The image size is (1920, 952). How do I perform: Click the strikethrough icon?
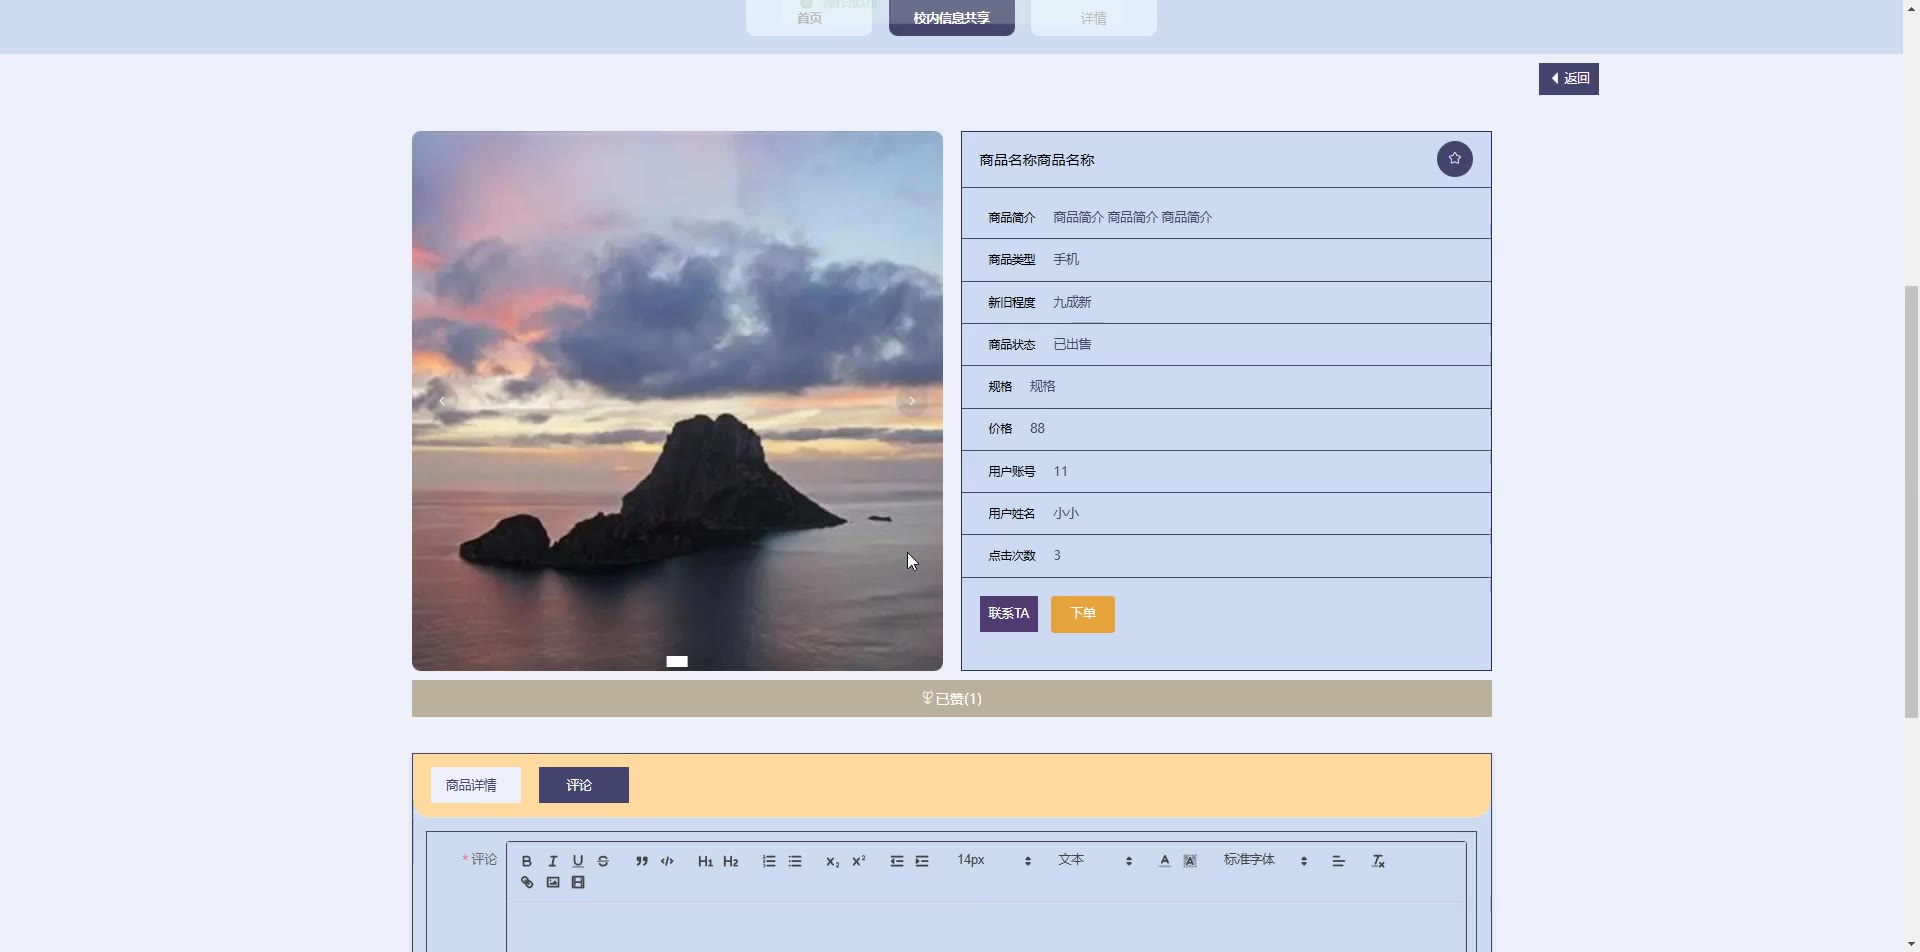603,861
